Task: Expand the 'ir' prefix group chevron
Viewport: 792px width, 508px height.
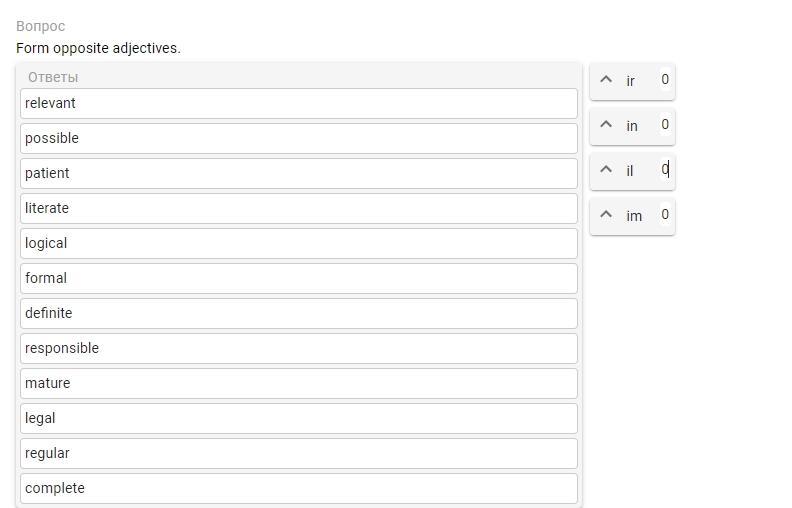Action: tap(606, 80)
